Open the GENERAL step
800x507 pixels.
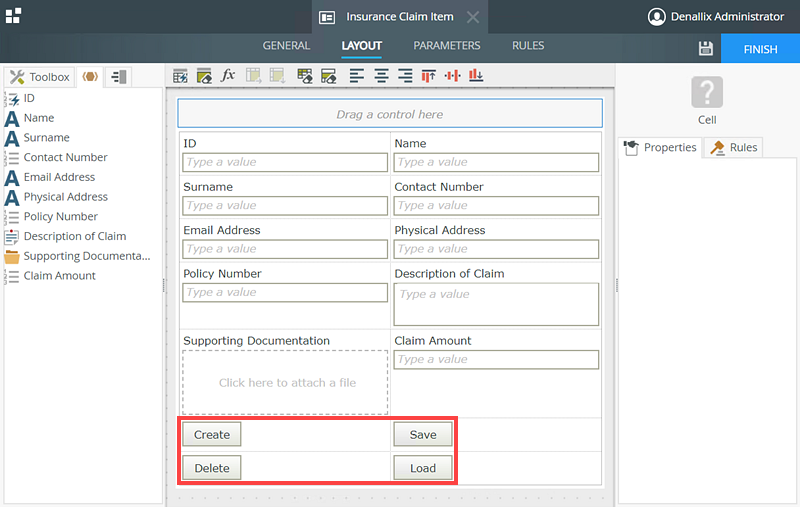click(x=286, y=46)
